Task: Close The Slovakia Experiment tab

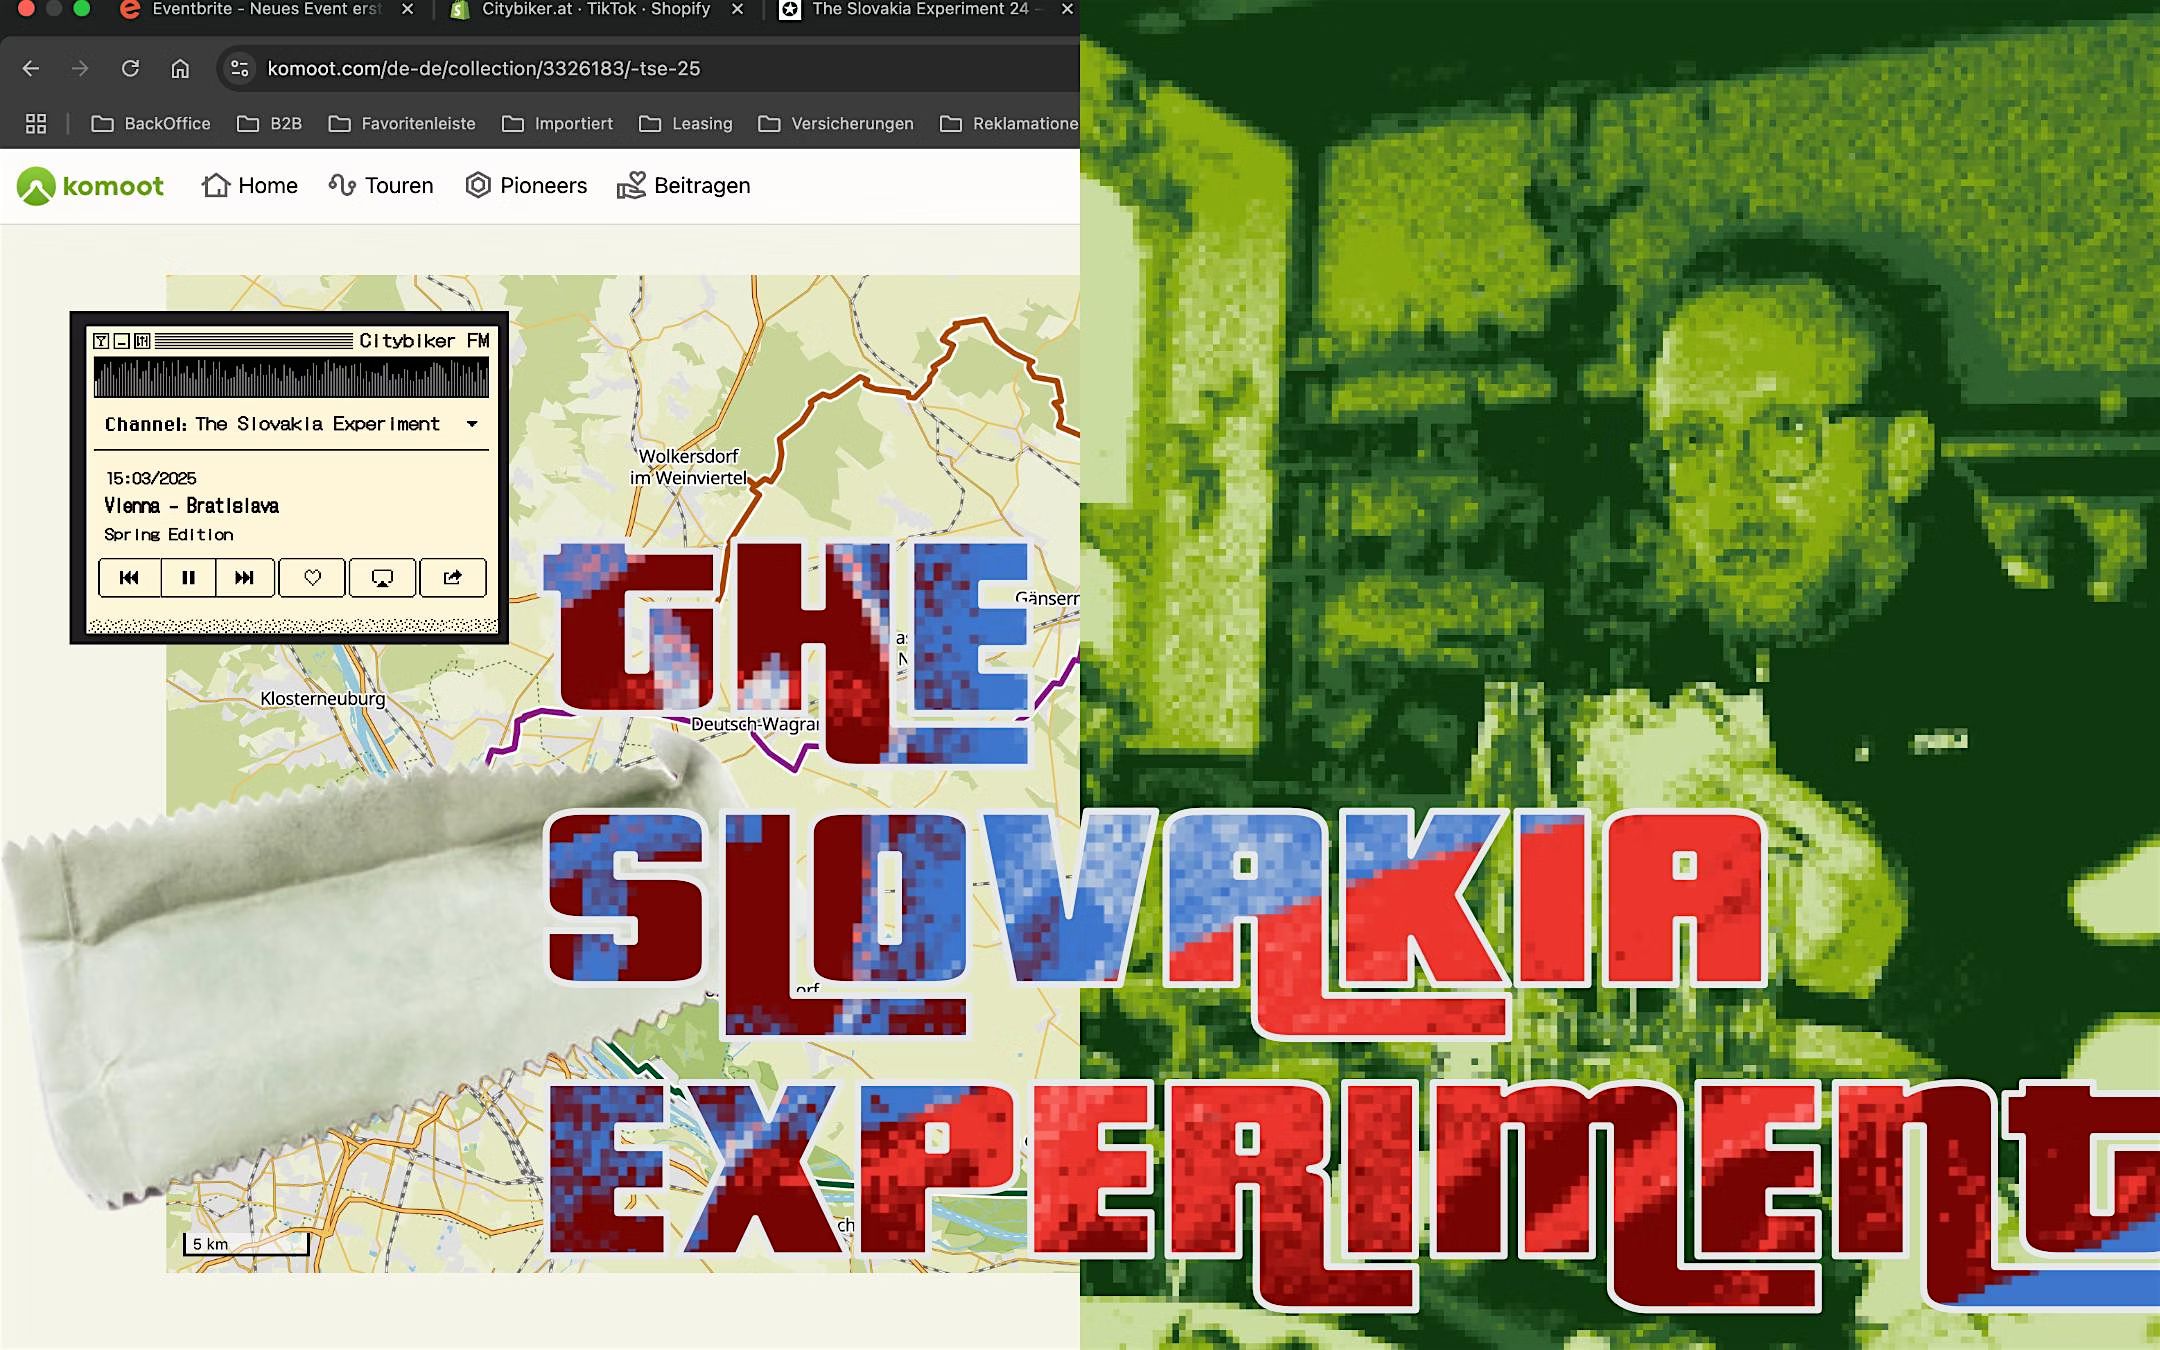Action: tap(1067, 9)
